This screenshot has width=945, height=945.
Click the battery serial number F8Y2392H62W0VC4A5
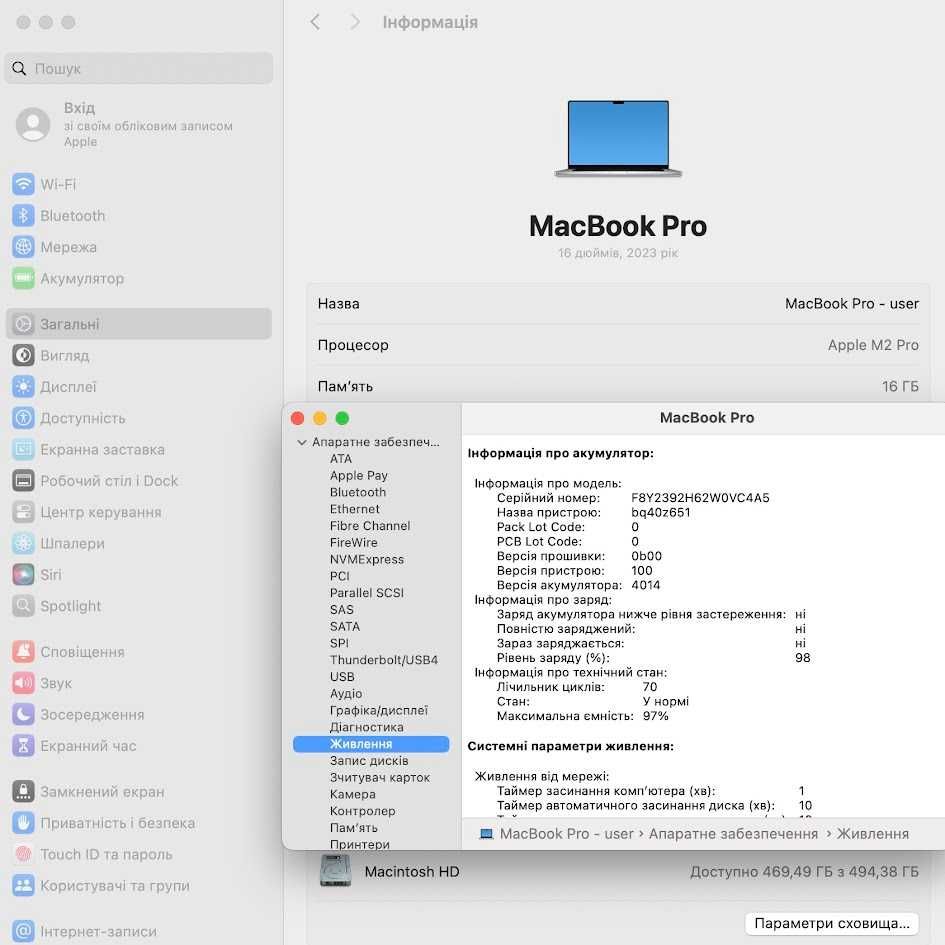[x=700, y=498]
